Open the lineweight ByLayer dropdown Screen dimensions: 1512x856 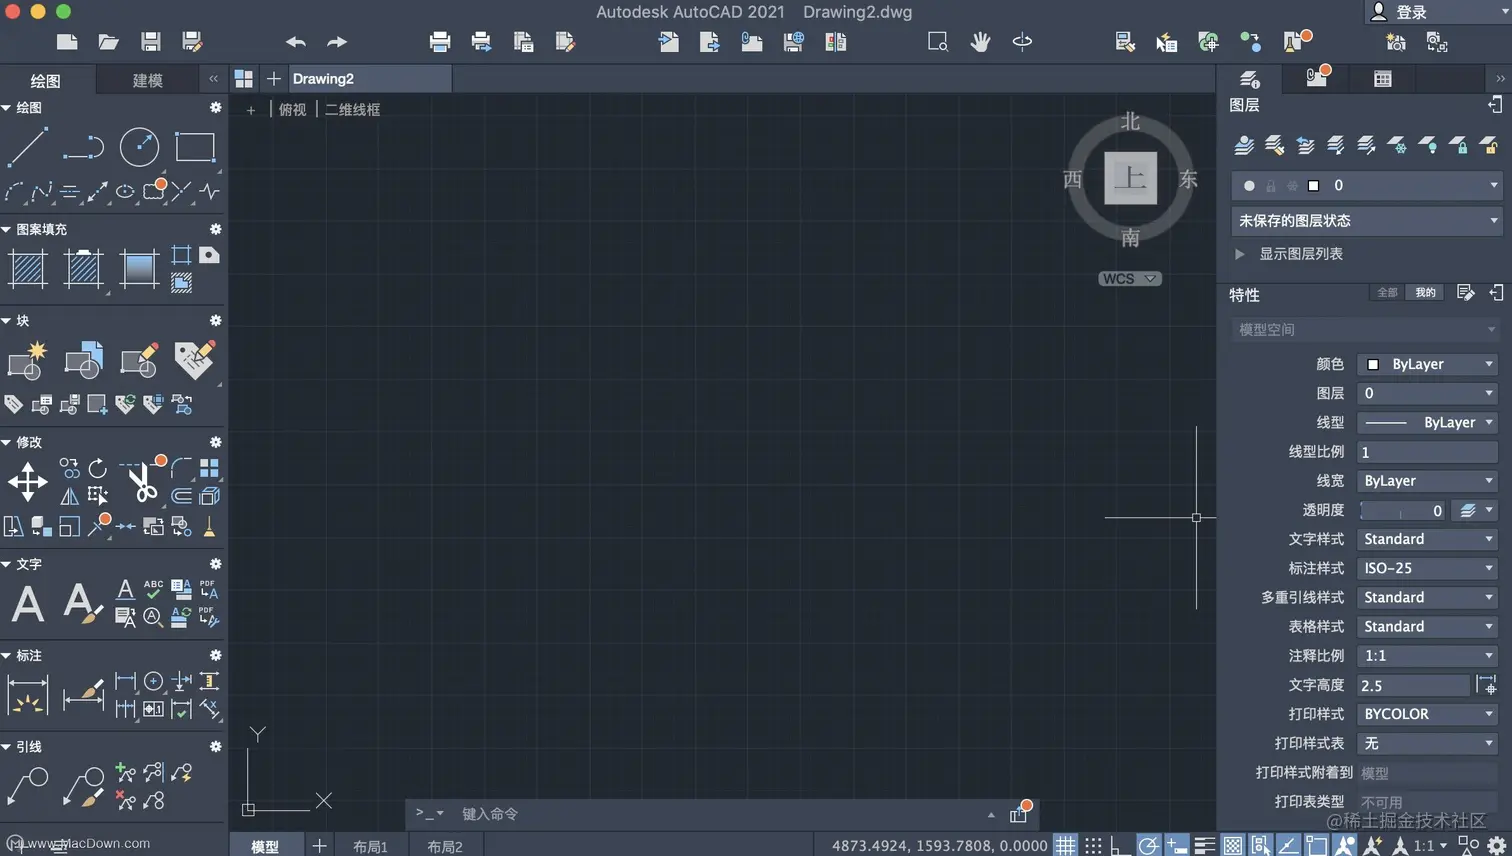(1427, 481)
